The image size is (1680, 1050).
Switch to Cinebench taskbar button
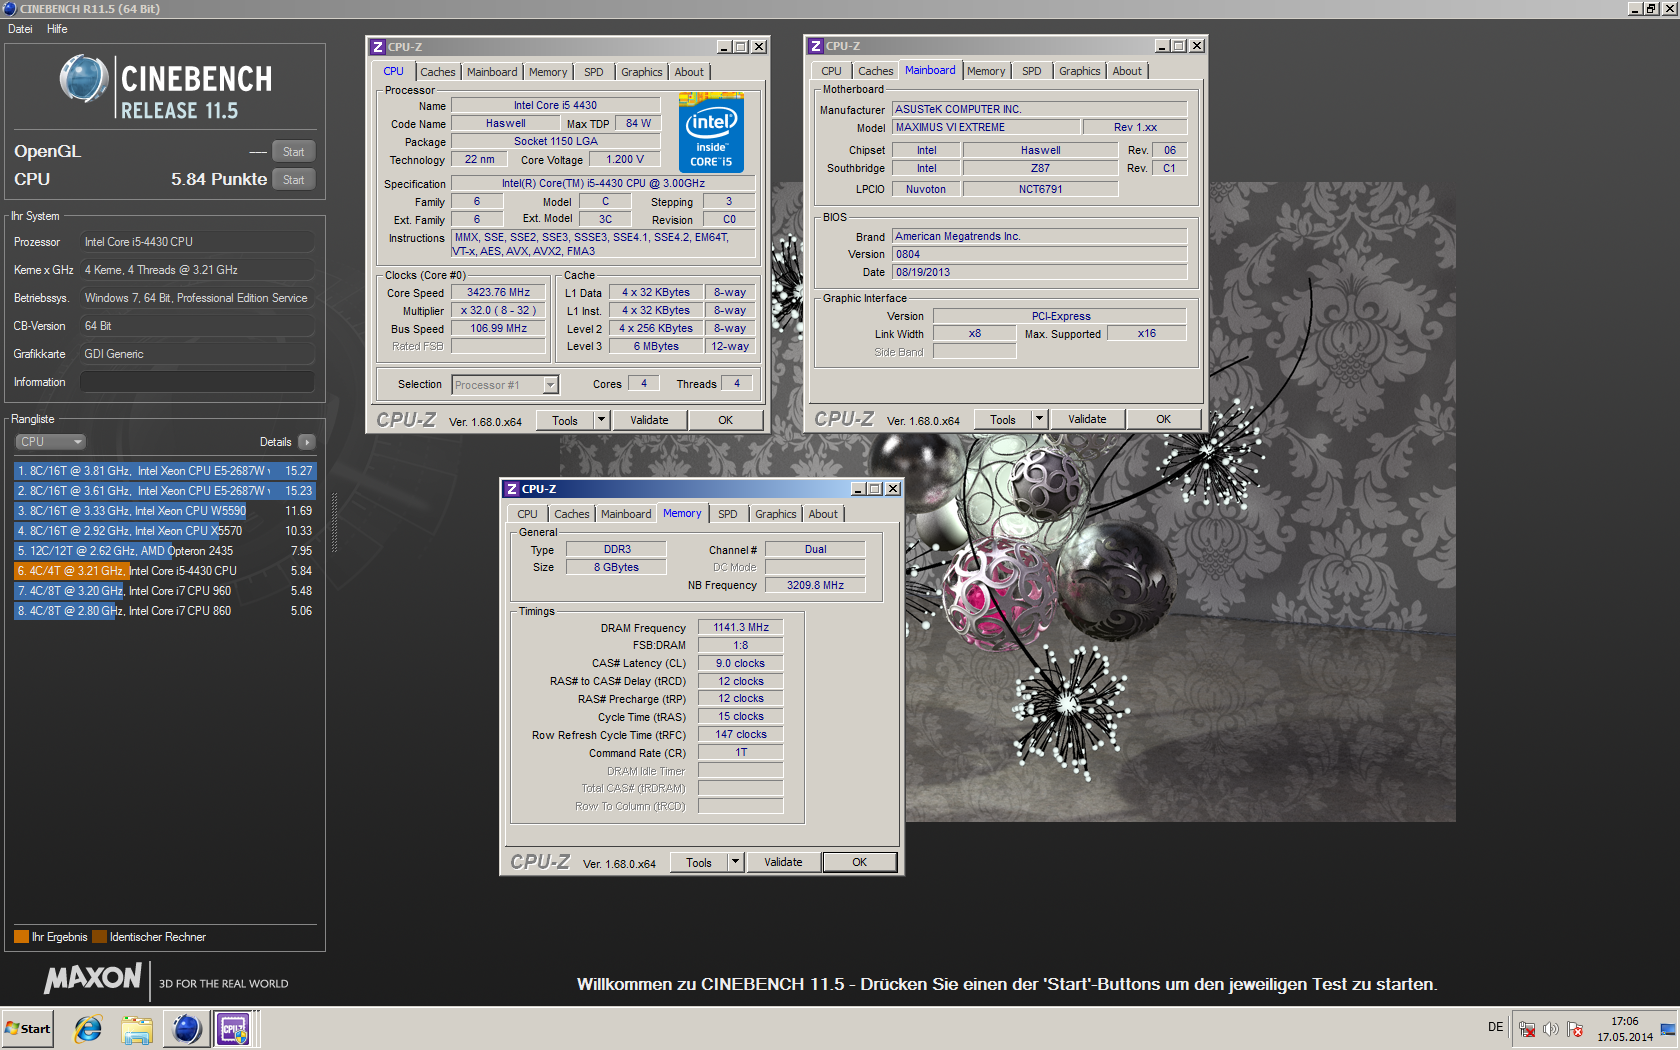click(x=186, y=1028)
